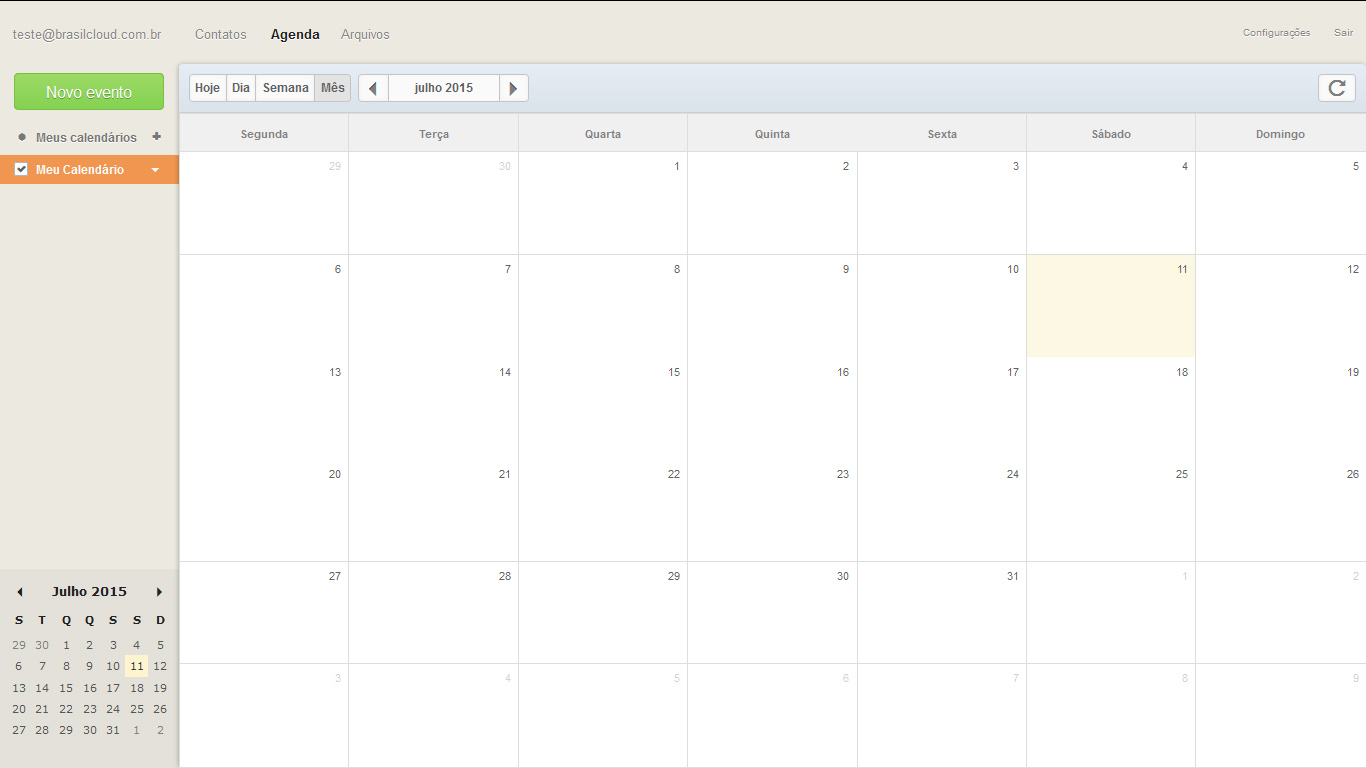The image size is (1366, 768).
Task: Select day 31 cell in main calendar
Action: (942, 612)
